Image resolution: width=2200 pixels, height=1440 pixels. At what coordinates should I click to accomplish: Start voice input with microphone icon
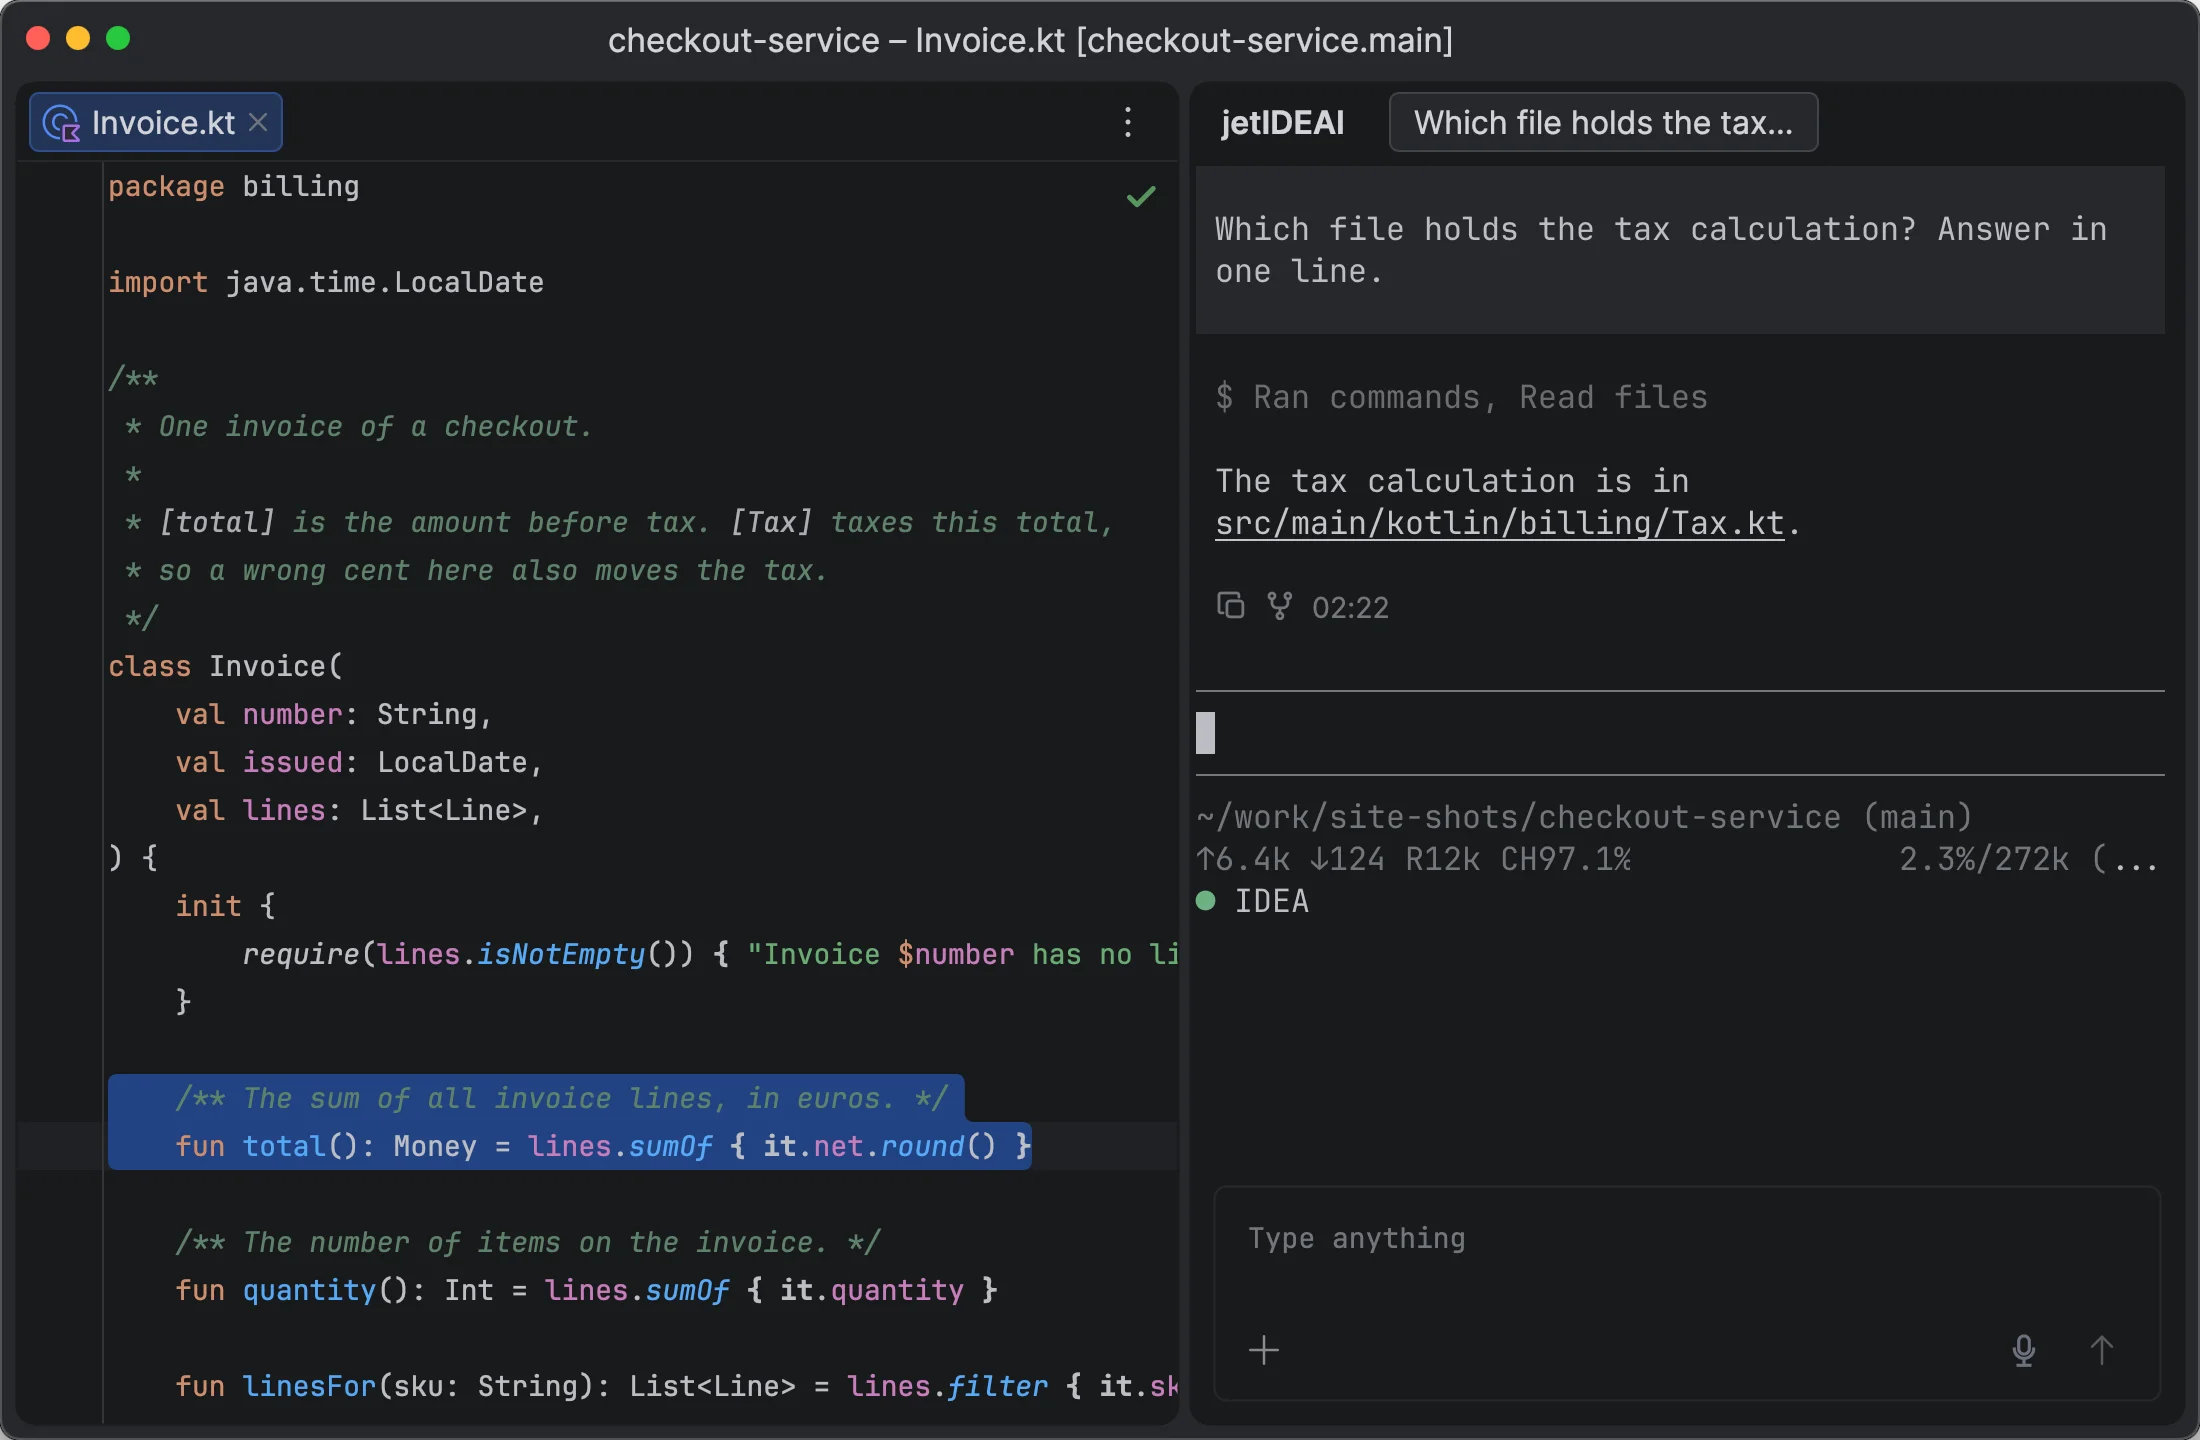pos(2023,1350)
